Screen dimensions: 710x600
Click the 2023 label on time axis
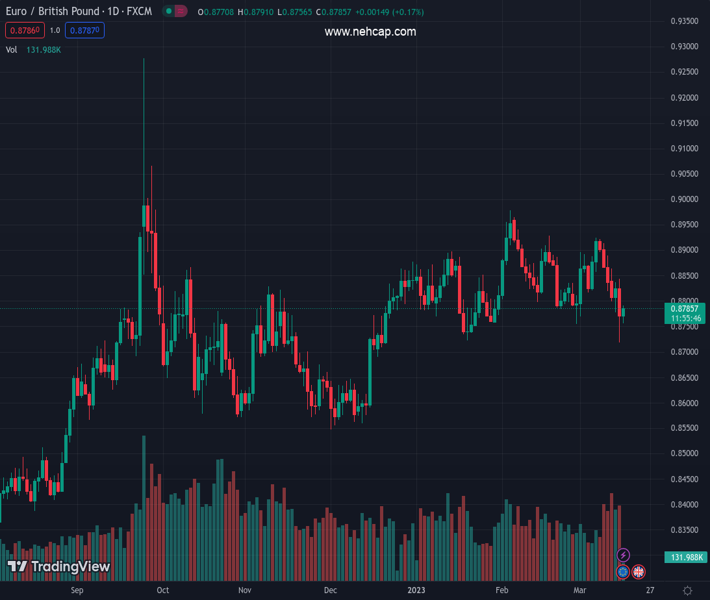click(417, 590)
